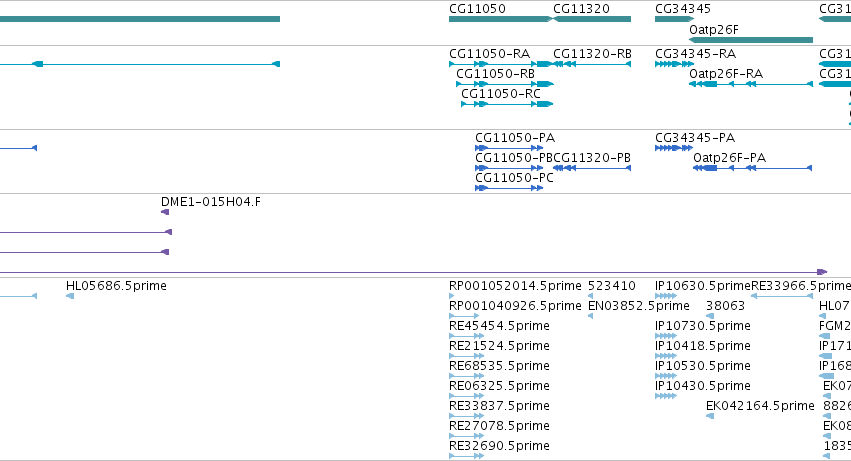Click the CG11320-RB transcript label
Image resolution: width=851 pixels, height=461 pixels.
[x=592, y=54]
